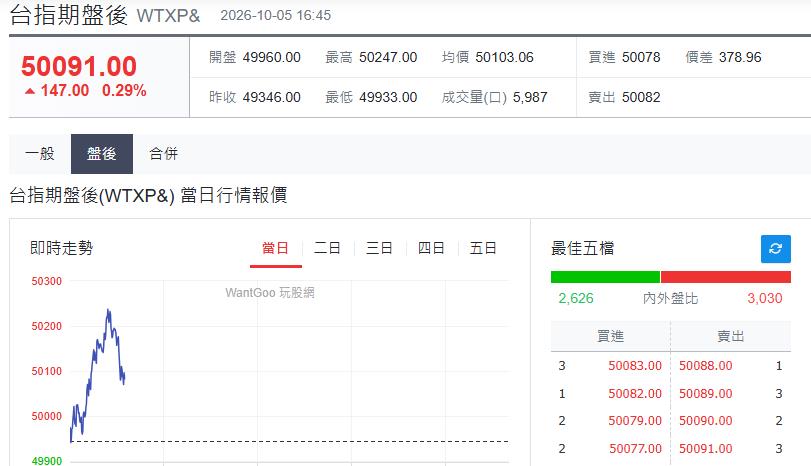Click the bid price 50082.00

point(635,394)
